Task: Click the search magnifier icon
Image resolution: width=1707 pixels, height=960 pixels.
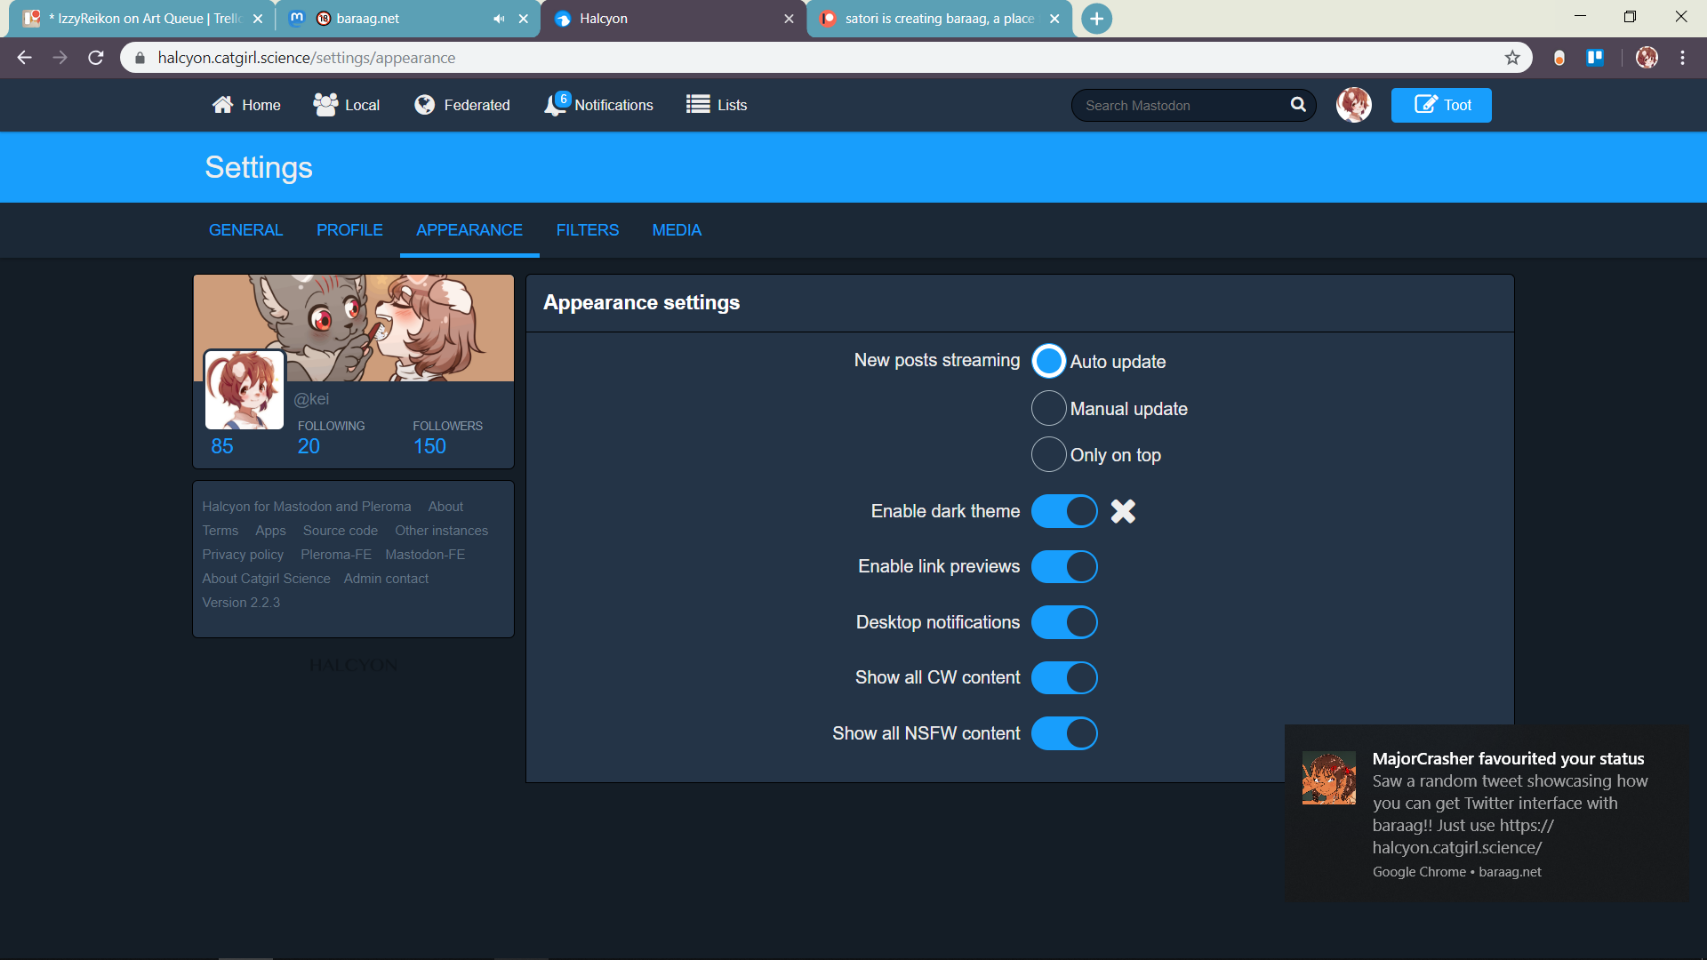Action: click(x=1298, y=104)
